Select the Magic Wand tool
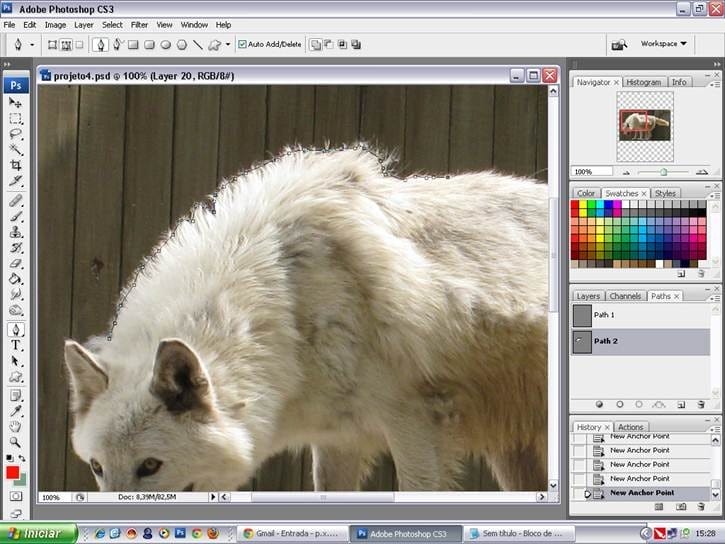This screenshot has width=725, height=544. [x=16, y=150]
